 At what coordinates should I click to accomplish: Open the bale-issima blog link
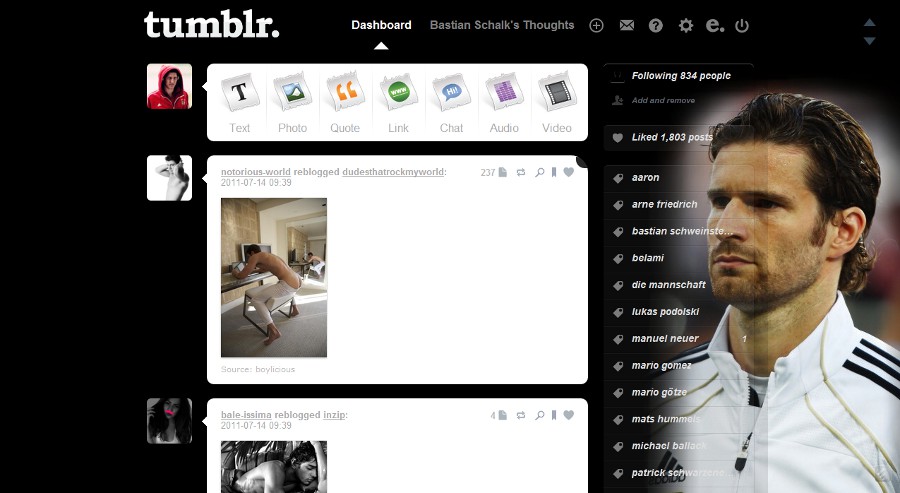(x=246, y=415)
